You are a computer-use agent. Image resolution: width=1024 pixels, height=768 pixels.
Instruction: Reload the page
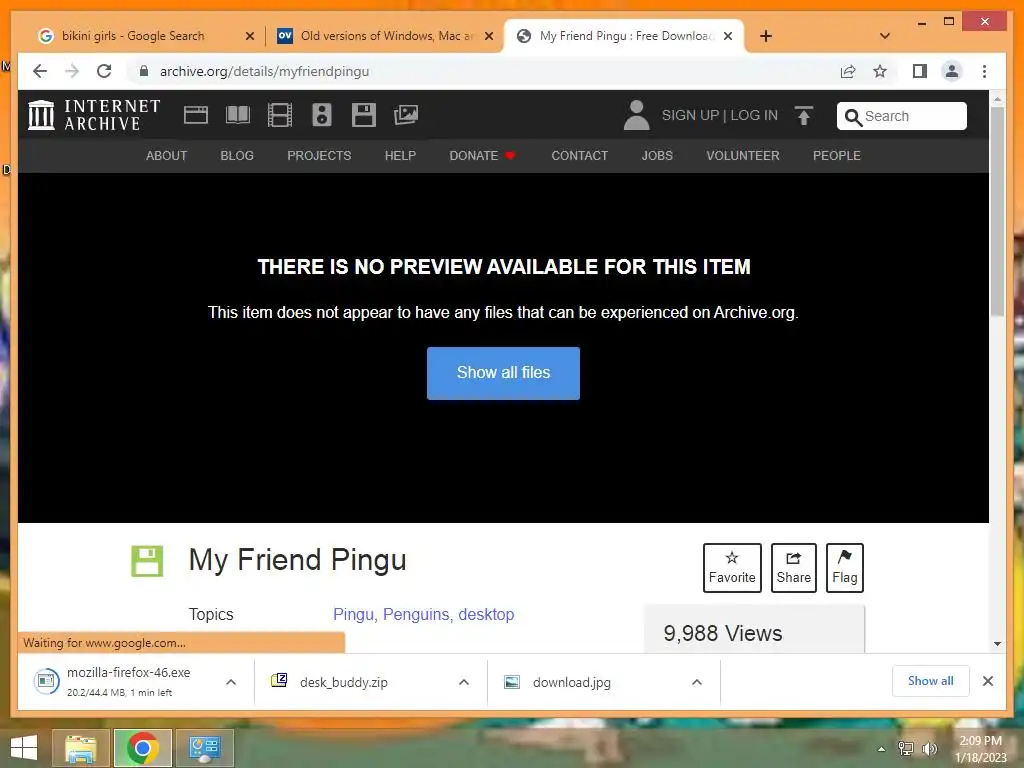click(104, 71)
